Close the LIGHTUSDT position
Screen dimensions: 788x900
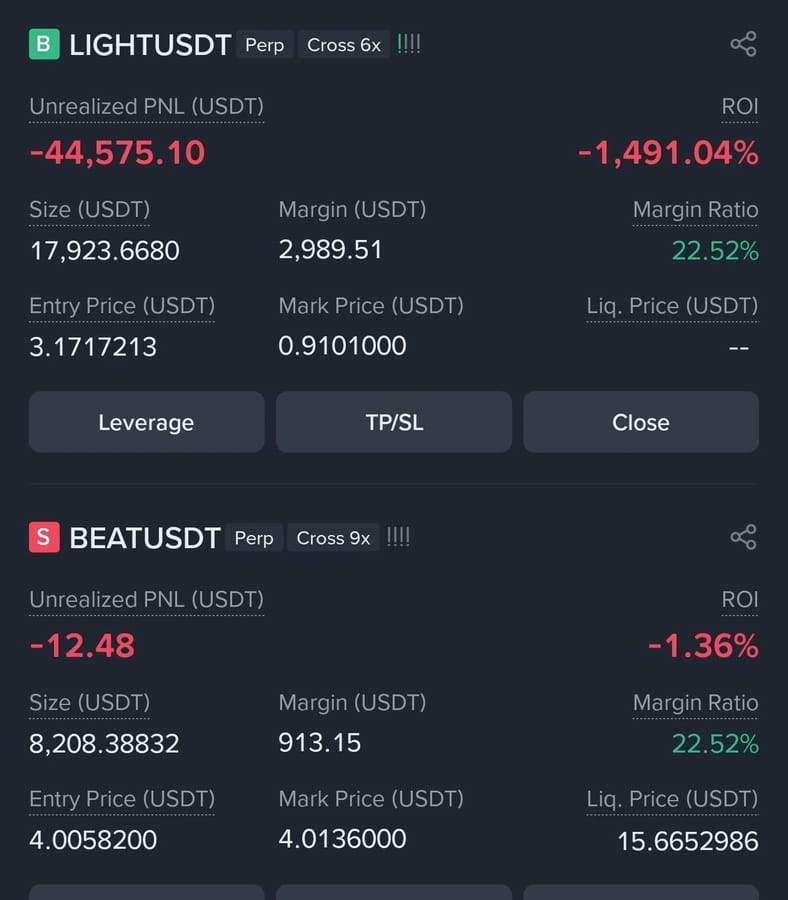coord(641,422)
